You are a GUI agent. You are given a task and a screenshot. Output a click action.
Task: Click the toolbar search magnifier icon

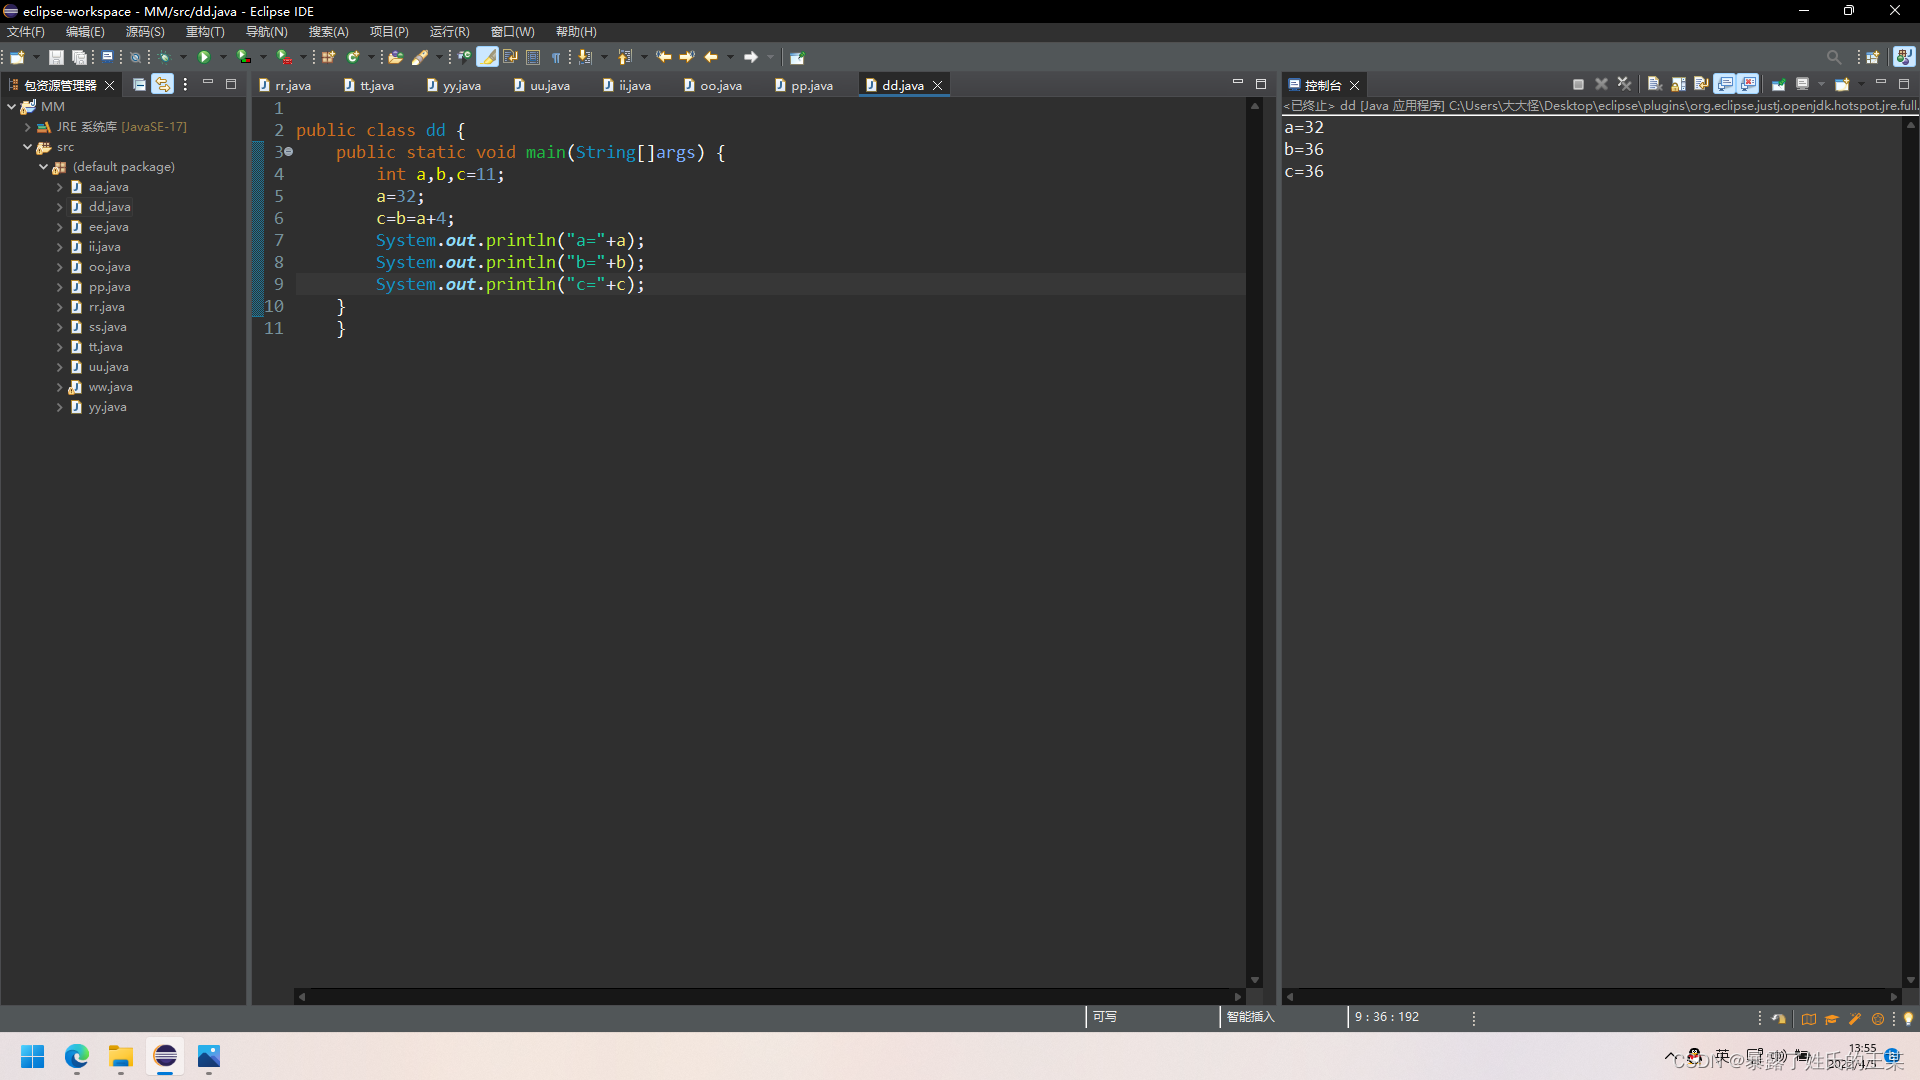point(1834,57)
